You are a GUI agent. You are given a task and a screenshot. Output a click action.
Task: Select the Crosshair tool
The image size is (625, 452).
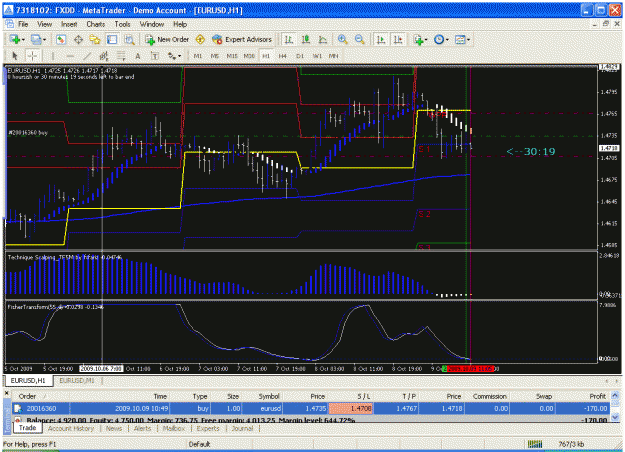click(32, 56)
